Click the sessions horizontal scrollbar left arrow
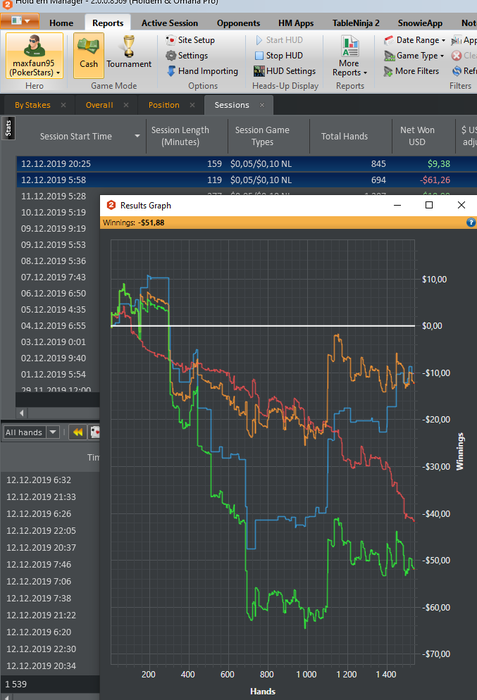 tap(21, 413)
